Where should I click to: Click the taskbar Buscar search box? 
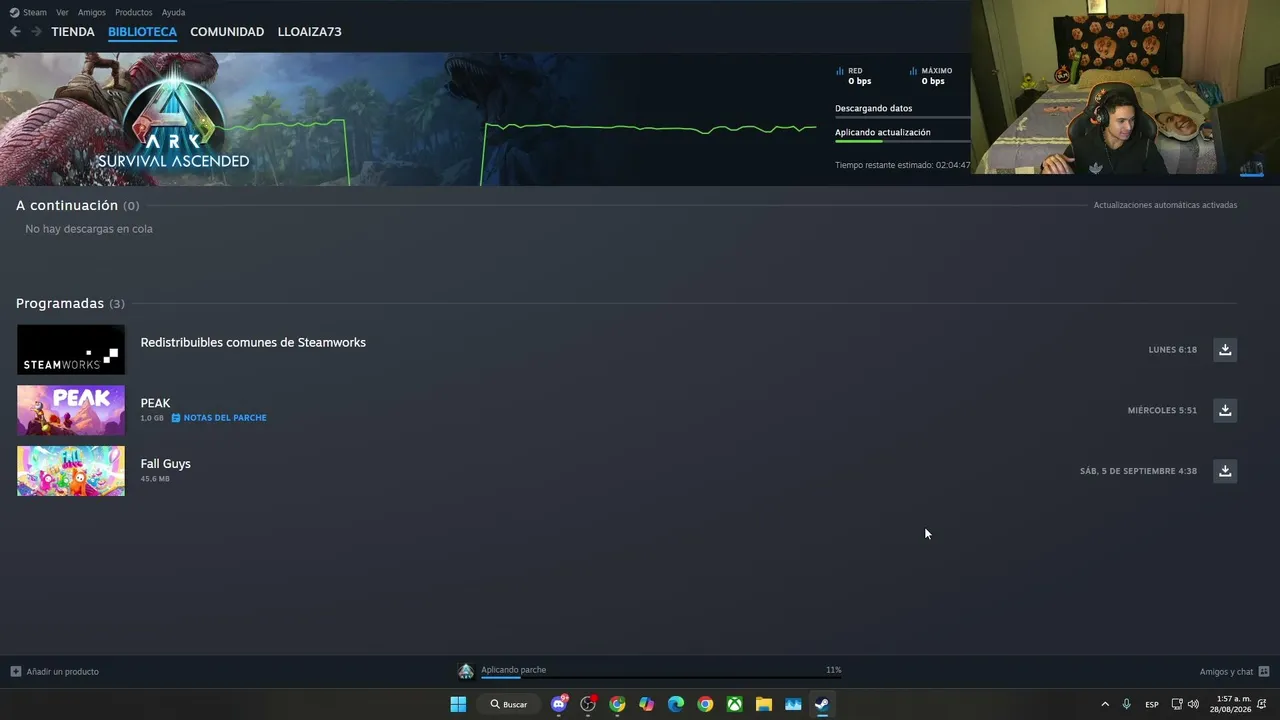(x=508, y=704)
